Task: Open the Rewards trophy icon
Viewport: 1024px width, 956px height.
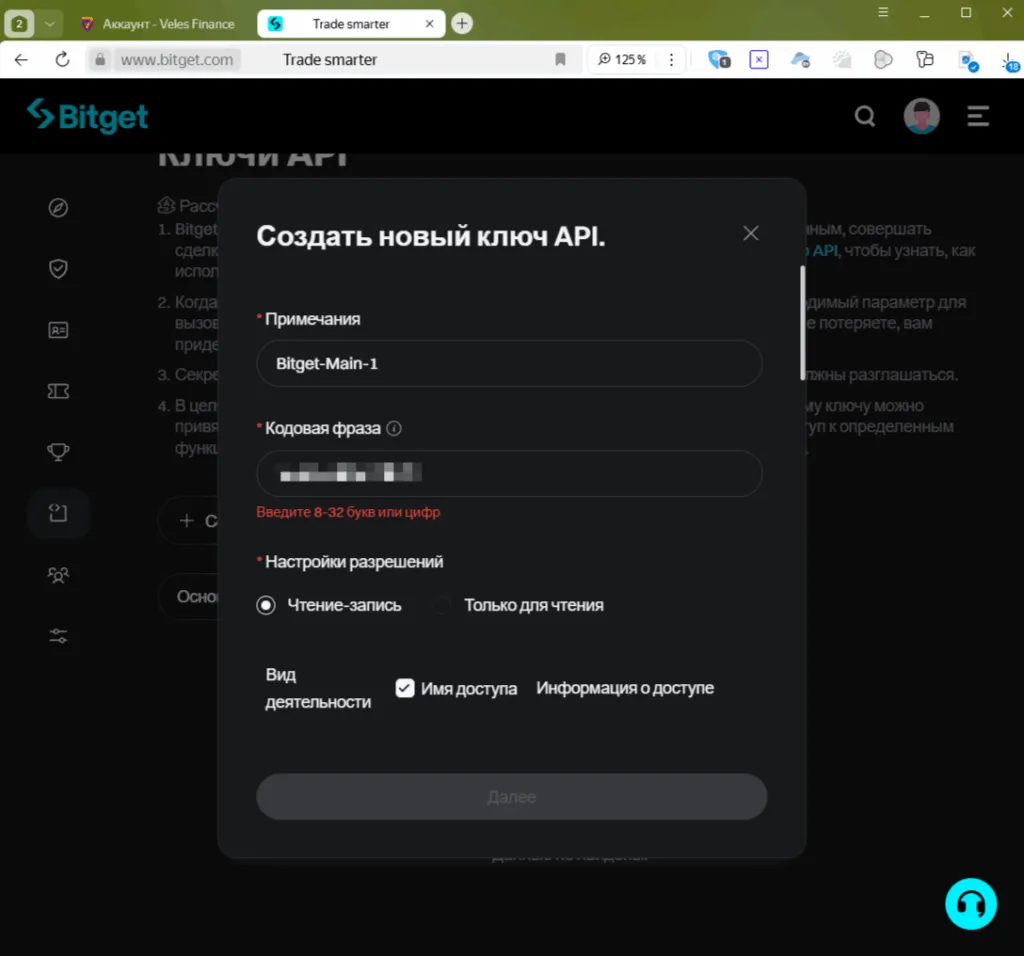Action: 58,451
